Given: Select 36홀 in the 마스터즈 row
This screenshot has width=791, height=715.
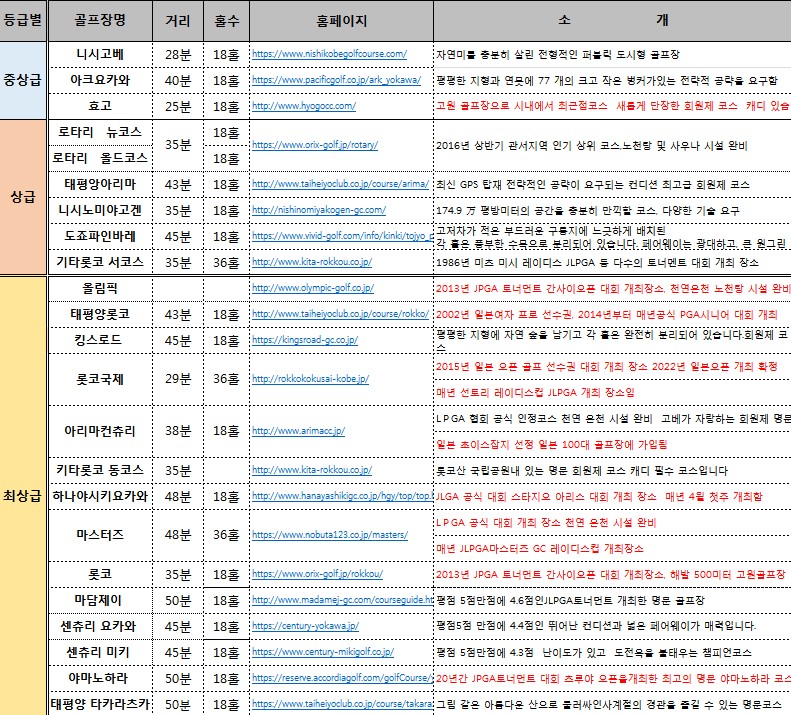Looking at the screenshot, I should (227, 535).
